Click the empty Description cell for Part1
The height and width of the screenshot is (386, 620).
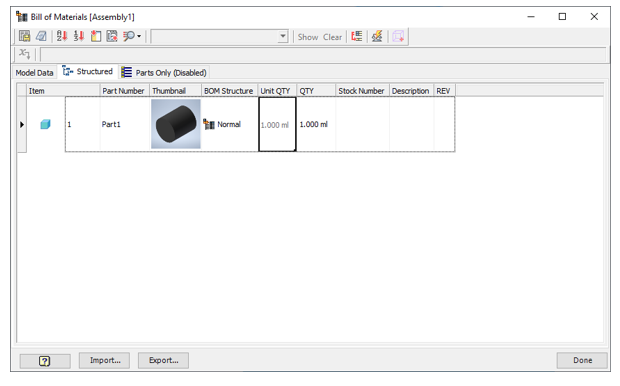coord(411,125)
